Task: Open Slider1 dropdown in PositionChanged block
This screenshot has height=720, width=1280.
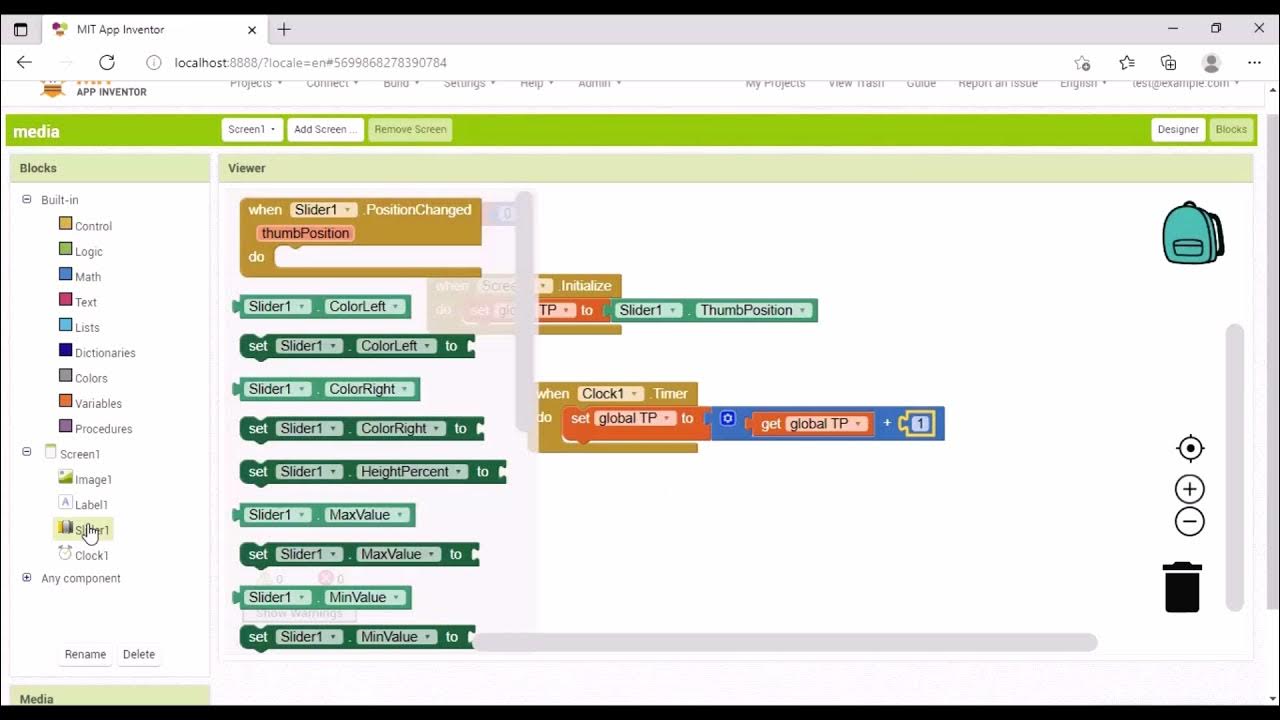Action: click(x=324, y=210)
